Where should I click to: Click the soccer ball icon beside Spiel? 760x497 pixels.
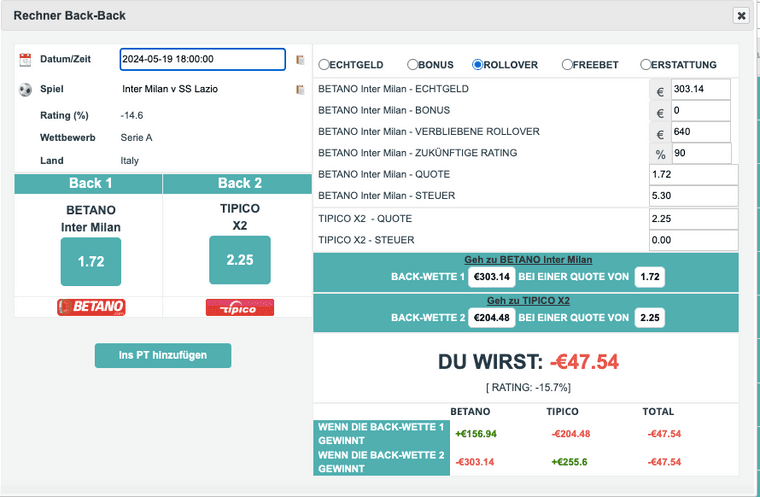tap(25, 90)
